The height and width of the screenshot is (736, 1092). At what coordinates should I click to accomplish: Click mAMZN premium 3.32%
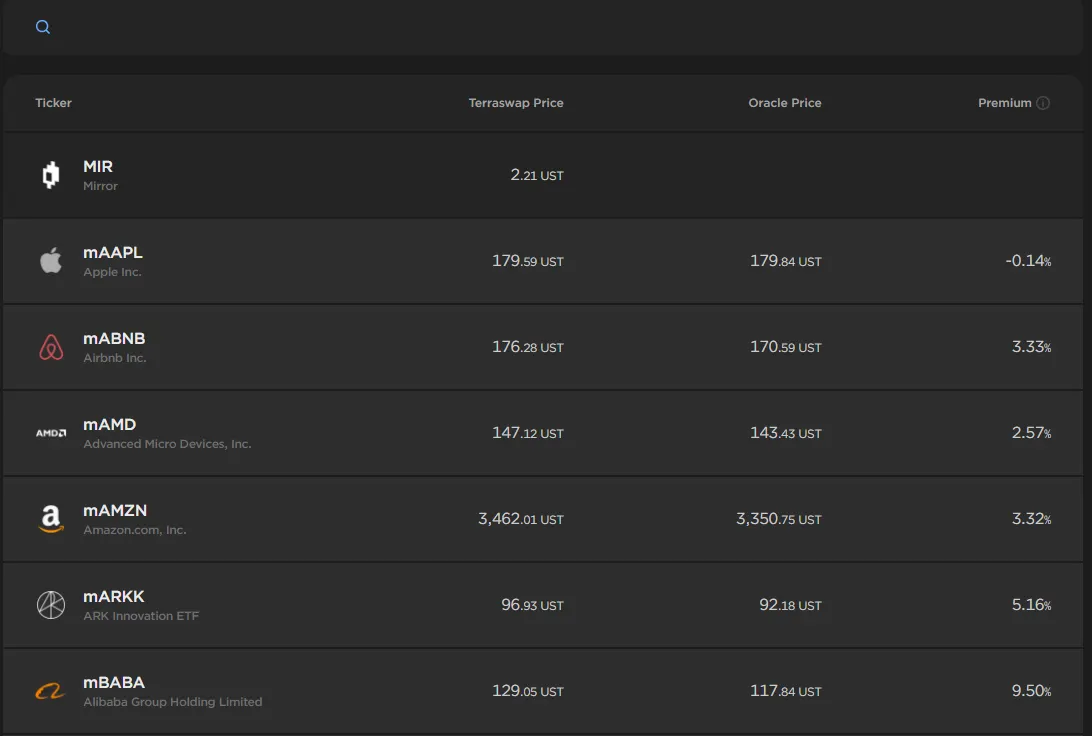[x=1031, y=519]
